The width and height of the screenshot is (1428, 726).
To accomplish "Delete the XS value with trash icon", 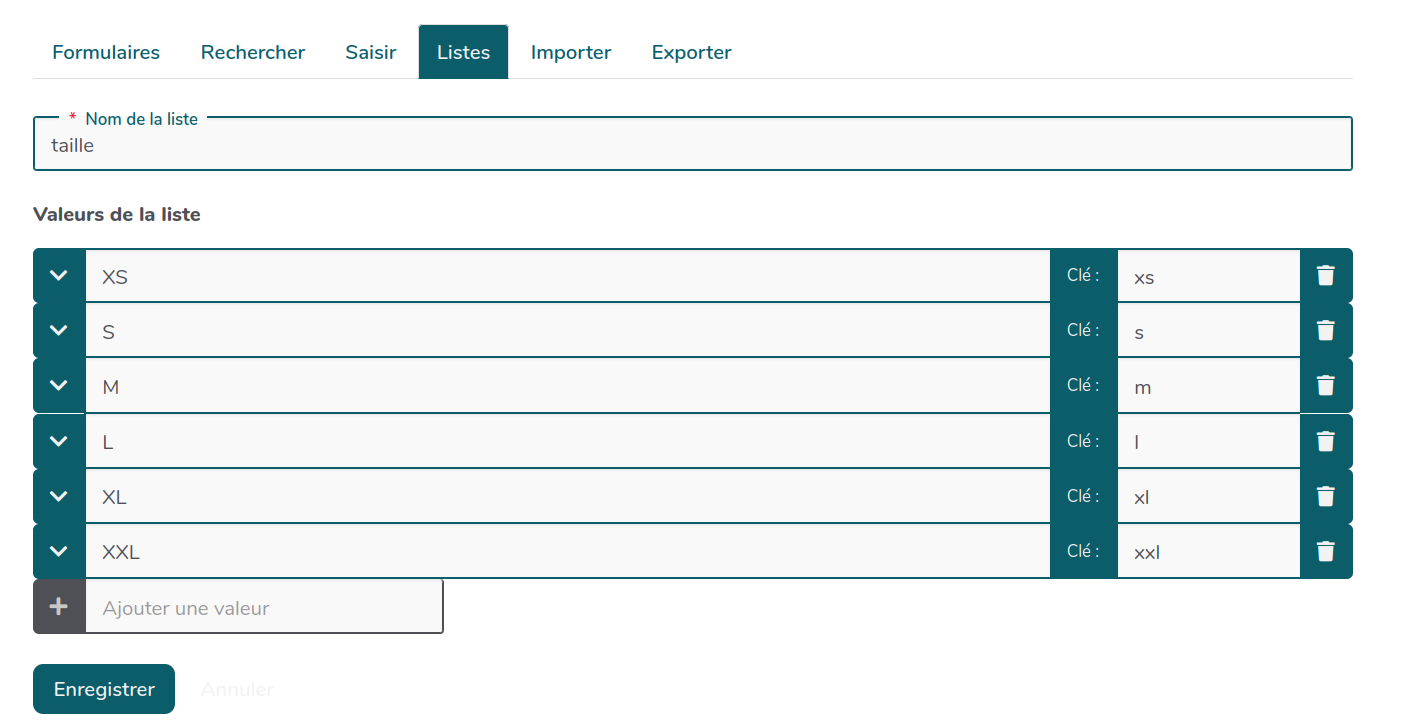I will [x=1325, y=276].
